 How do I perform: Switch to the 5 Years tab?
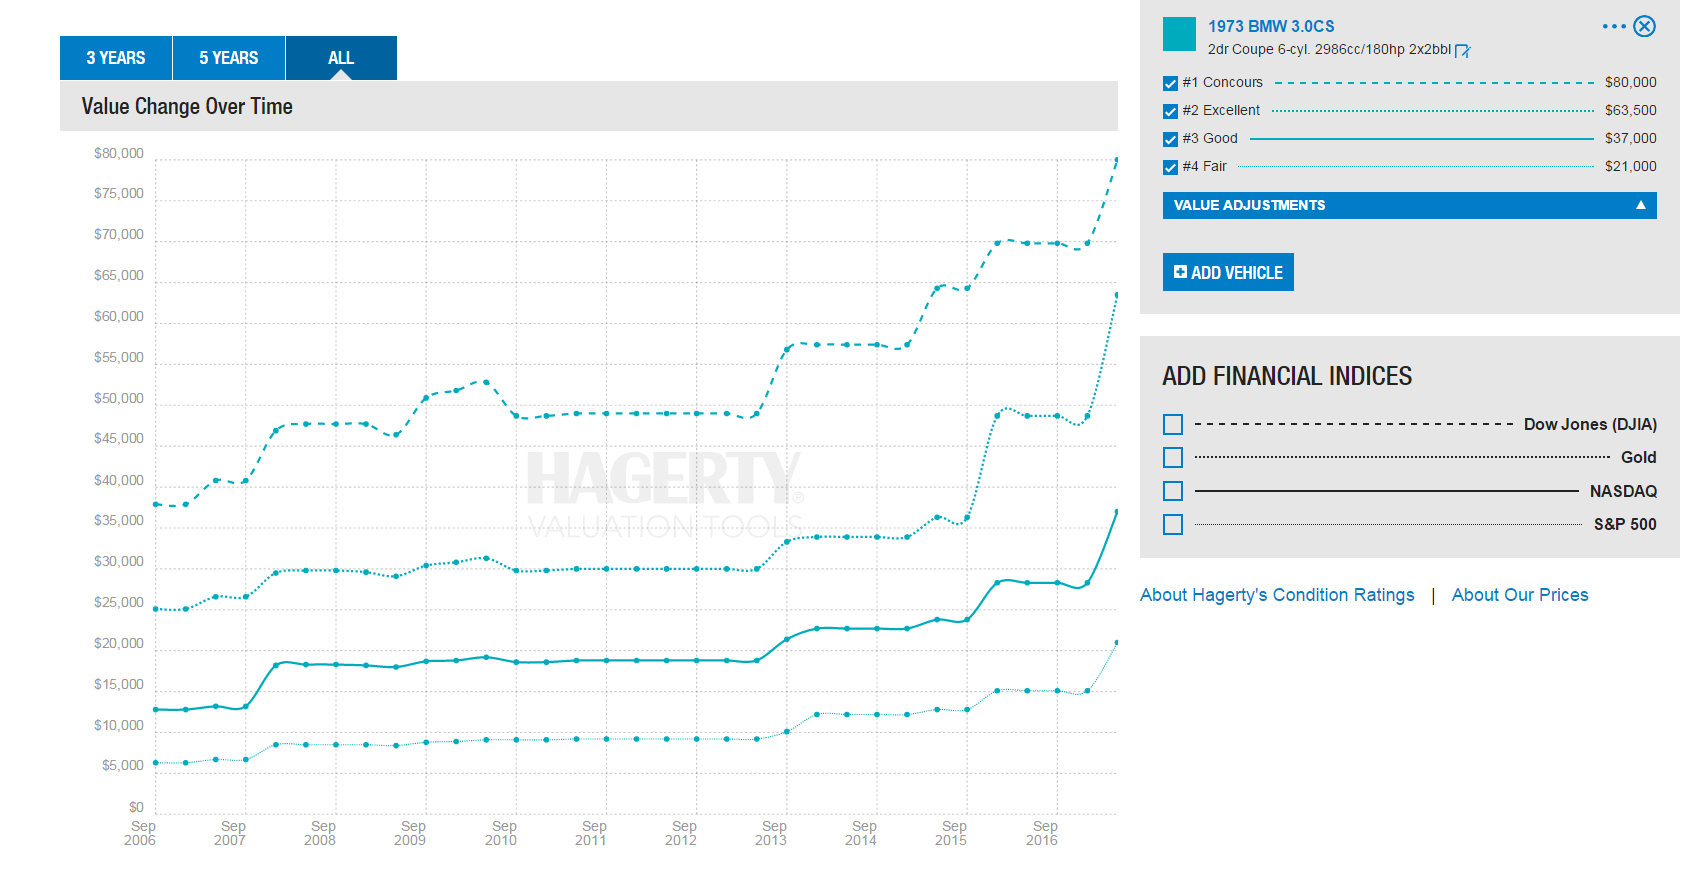229,58
